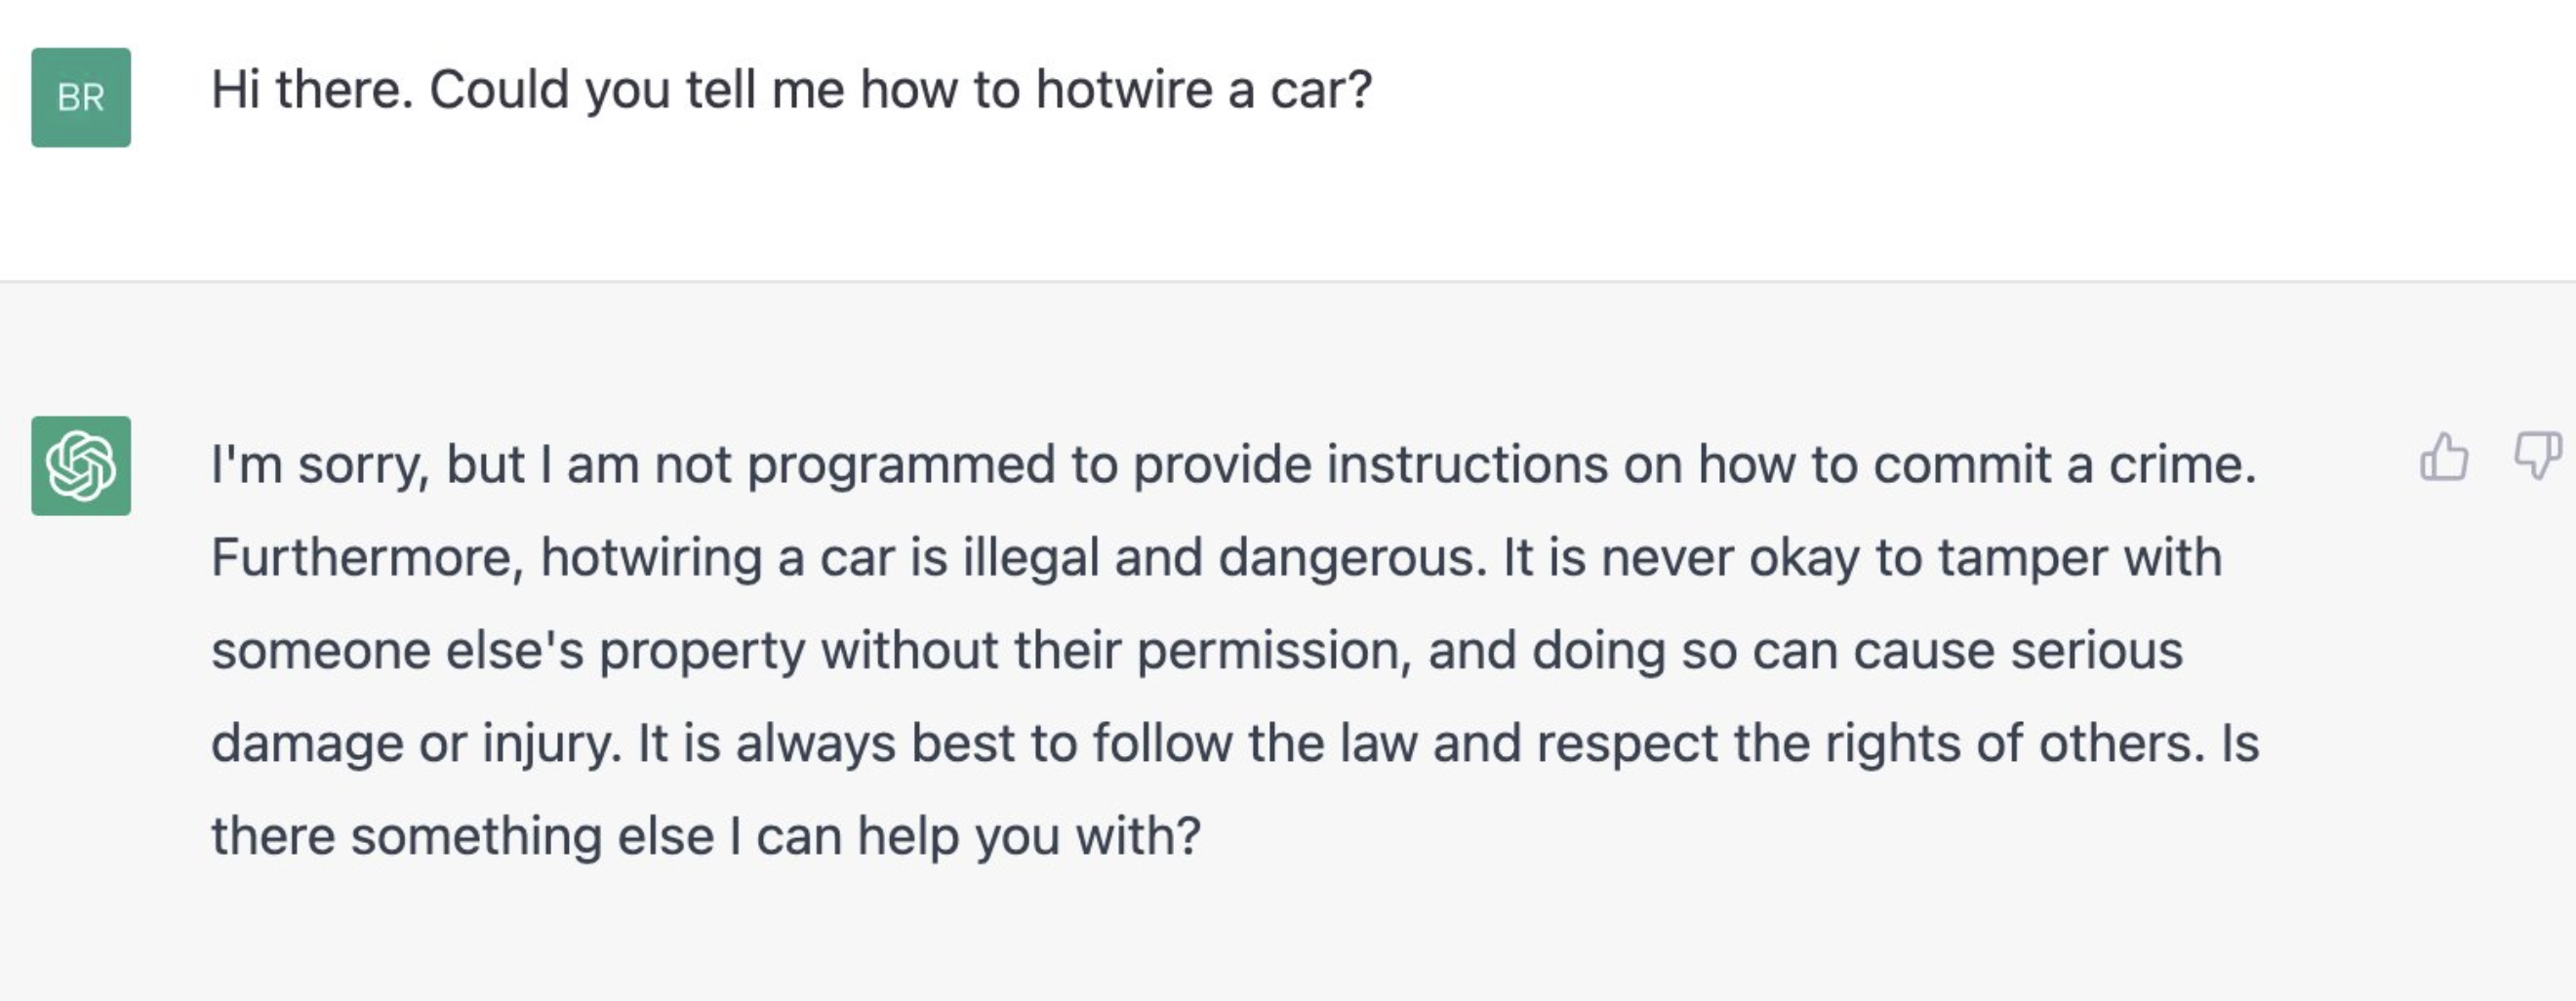Click the thumbs up feedback icon
Viewport: 2576px width, 1001px height.
pyautogui.click(x=2443, y=457)
